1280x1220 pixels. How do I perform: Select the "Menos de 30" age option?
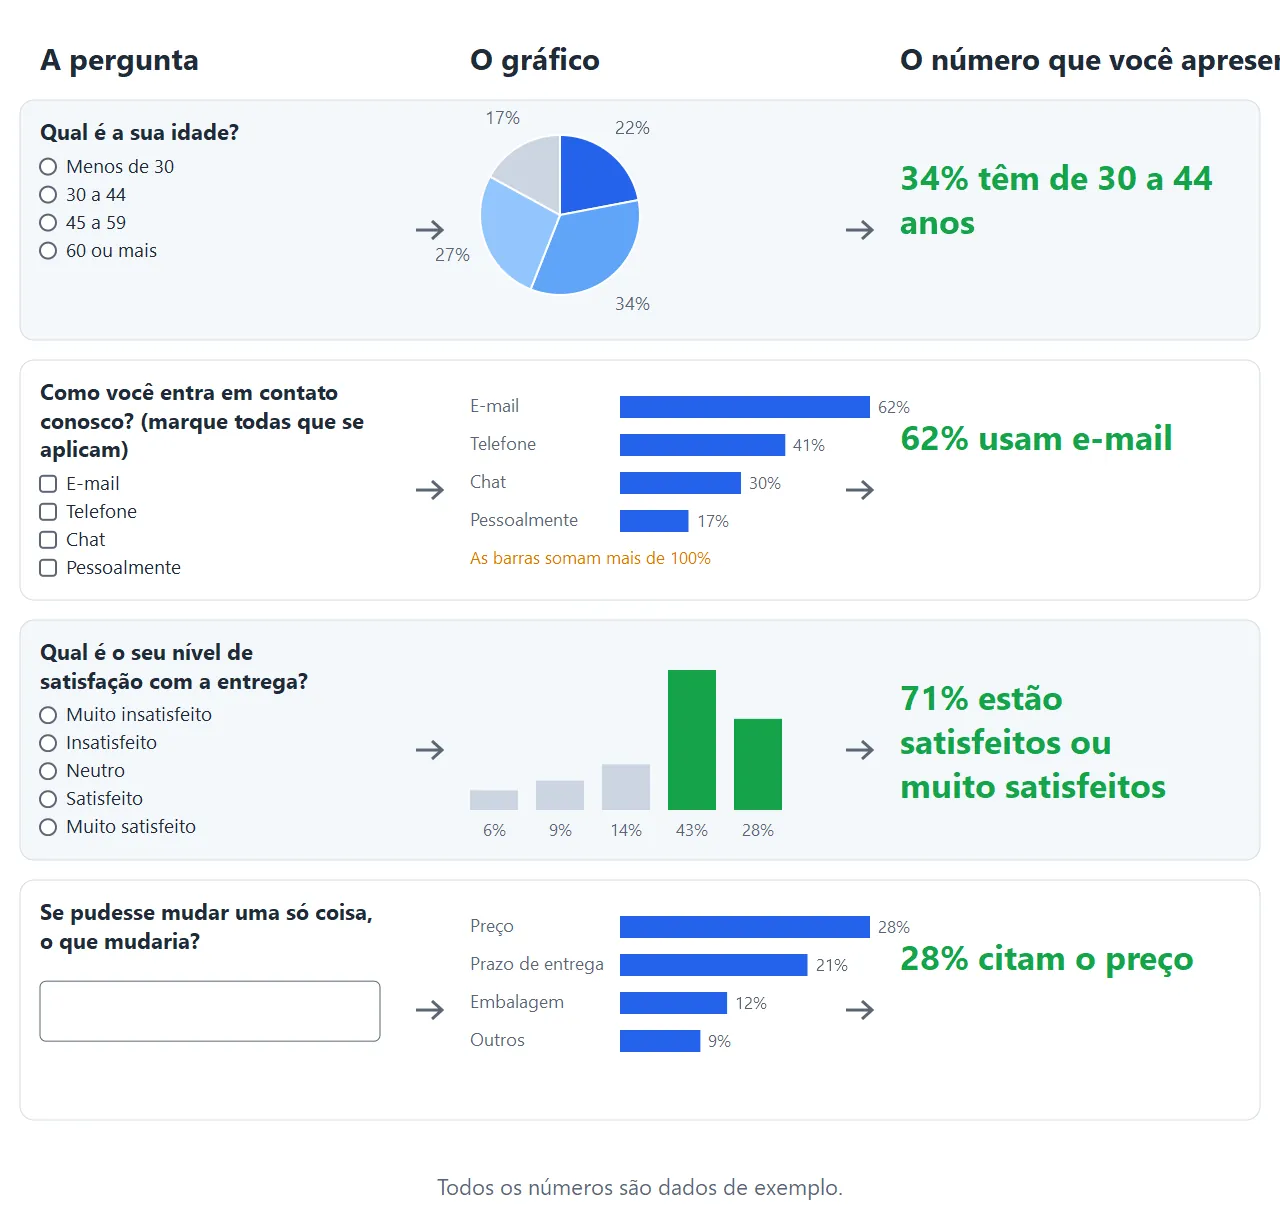click(48, 167)
